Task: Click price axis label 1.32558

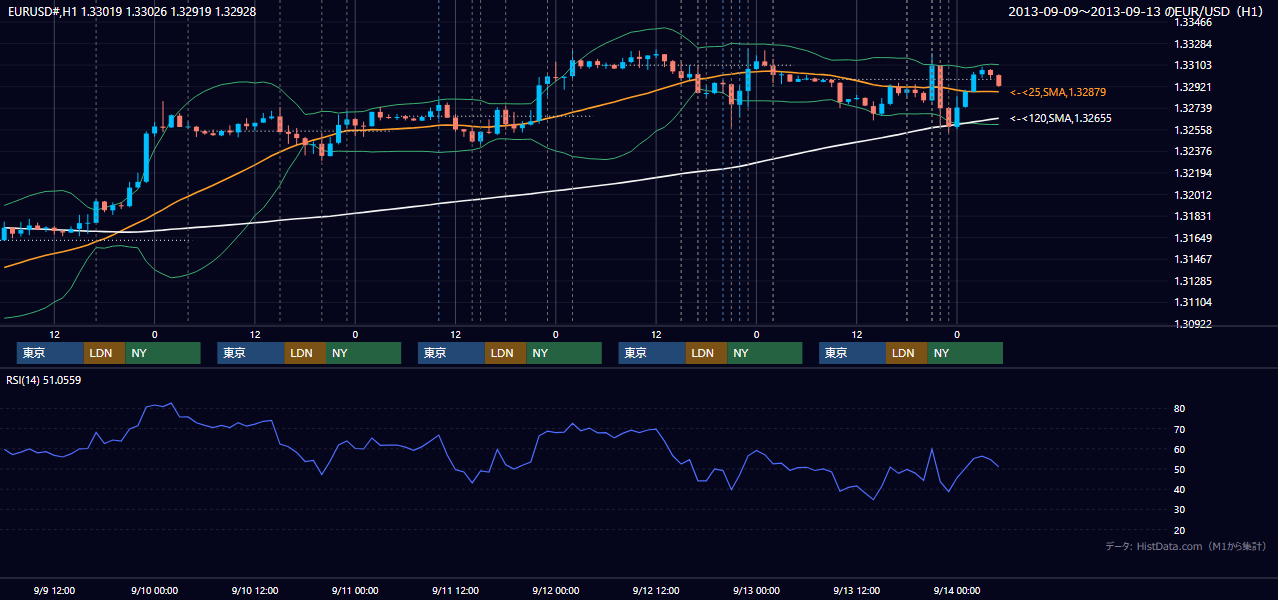Action: (1193, 130)
